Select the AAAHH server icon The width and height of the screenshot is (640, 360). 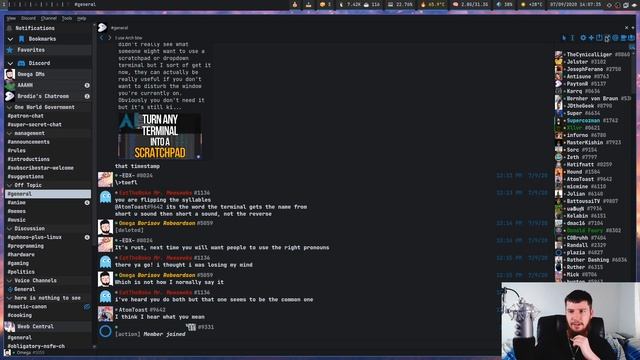(10, 85)
